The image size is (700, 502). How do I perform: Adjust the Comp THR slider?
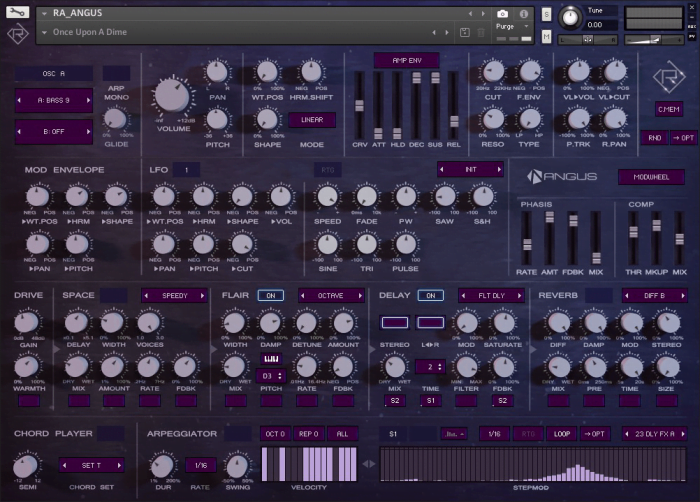tap(633, 232)
